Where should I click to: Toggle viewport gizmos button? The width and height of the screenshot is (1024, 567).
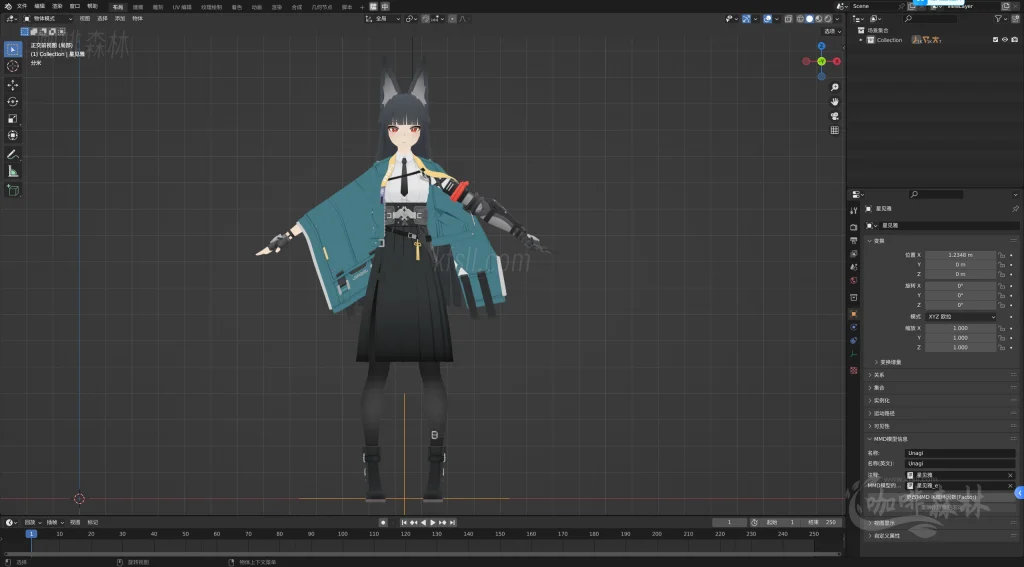pos(746,19)
